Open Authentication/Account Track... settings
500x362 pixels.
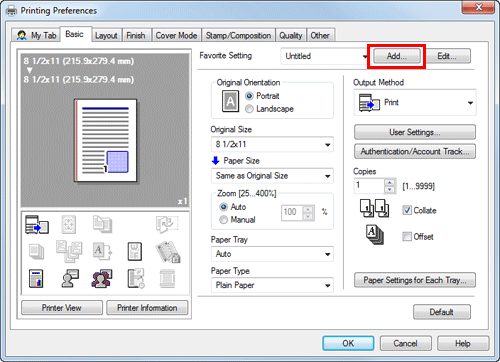(415, 151)
